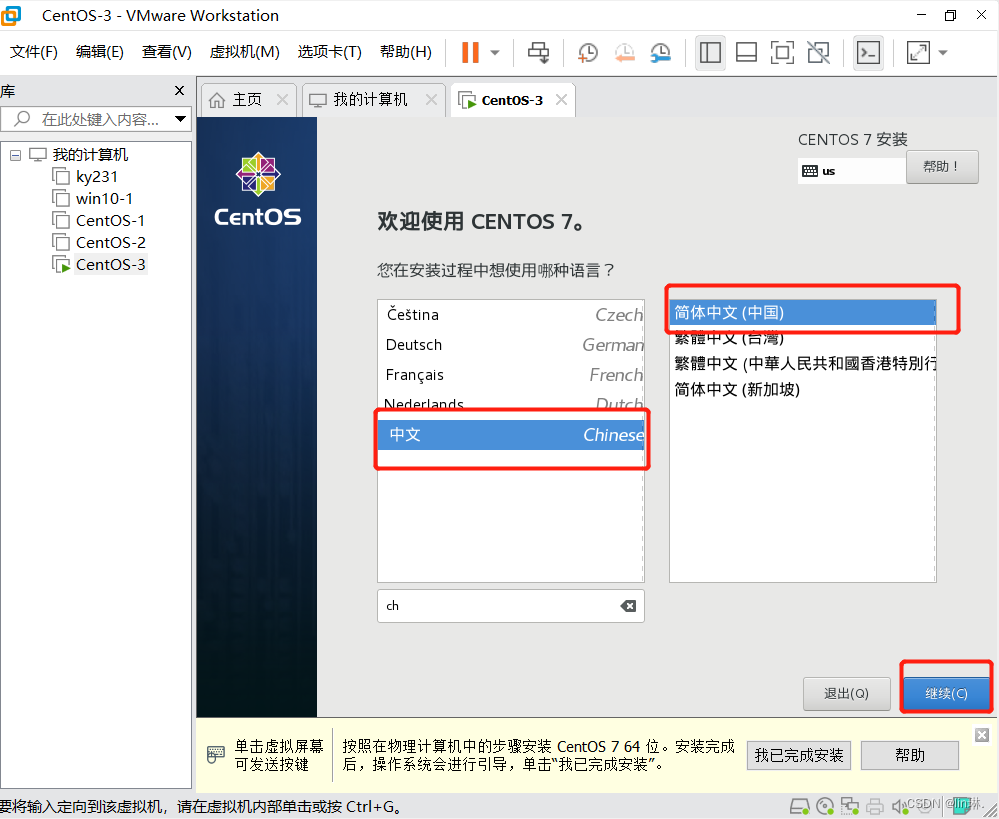This screenshot has width=999, height=819.
Task: Click the keyboard icon in the hint bar
Action: click(x=215, y=755)
